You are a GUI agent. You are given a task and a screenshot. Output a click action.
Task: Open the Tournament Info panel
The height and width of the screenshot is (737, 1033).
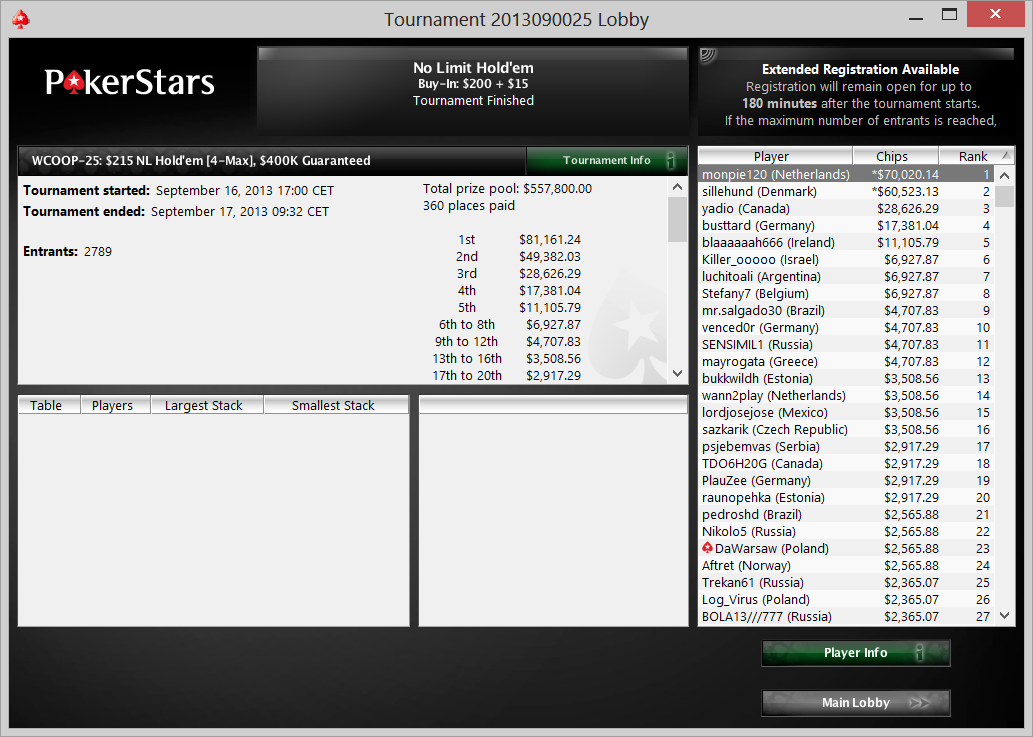[607, 160]
